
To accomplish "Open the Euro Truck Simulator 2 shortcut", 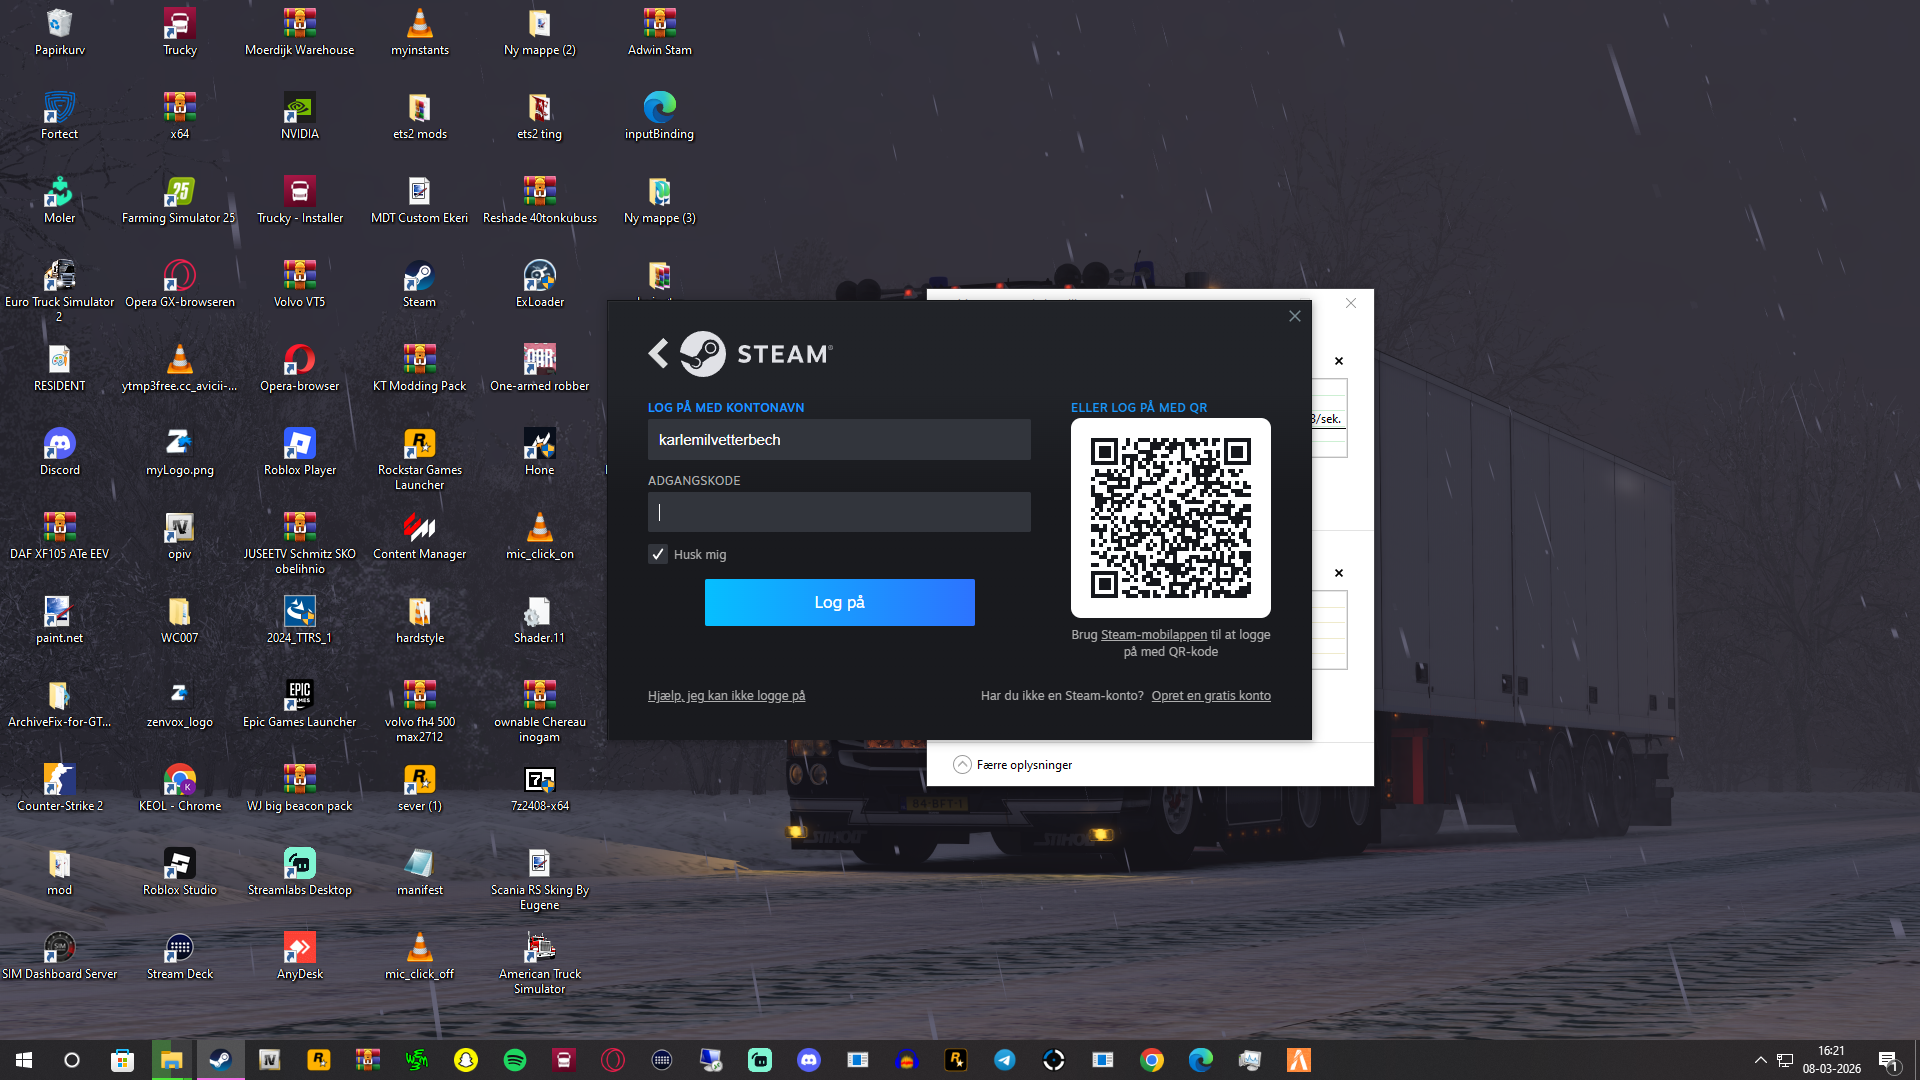I will tap(60, 277).
